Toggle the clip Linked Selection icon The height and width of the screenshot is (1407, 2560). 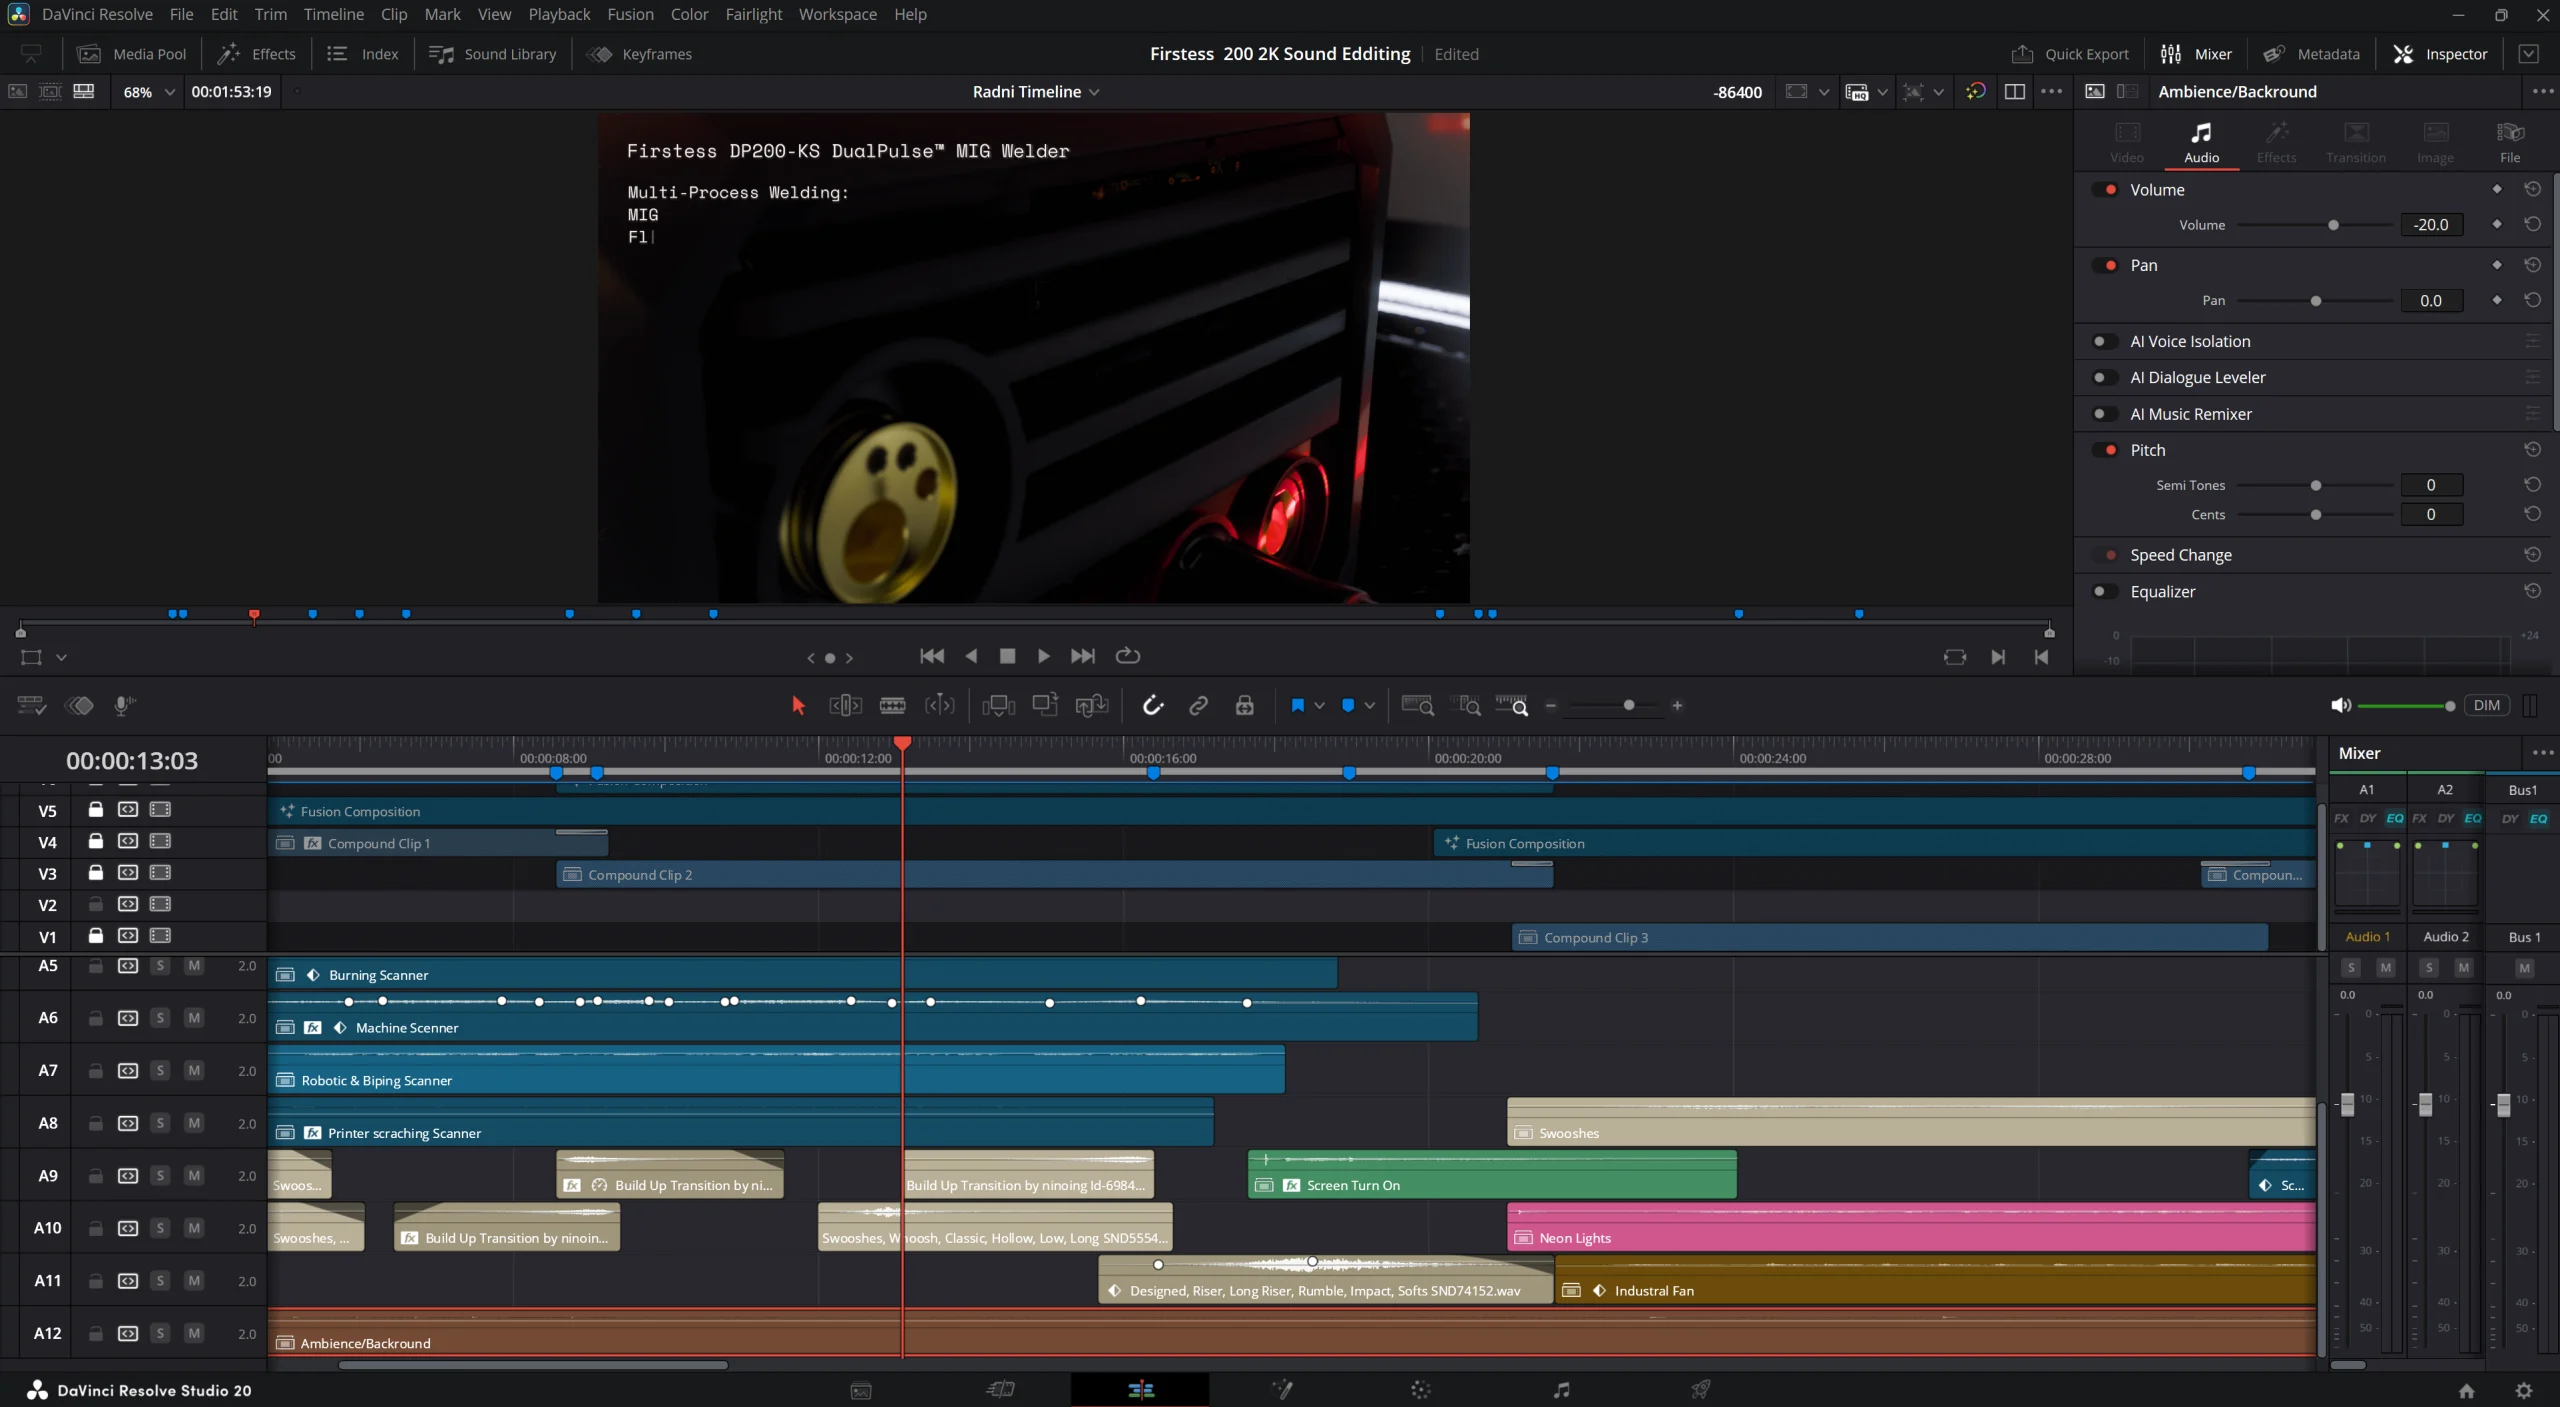pos(1198,706)
